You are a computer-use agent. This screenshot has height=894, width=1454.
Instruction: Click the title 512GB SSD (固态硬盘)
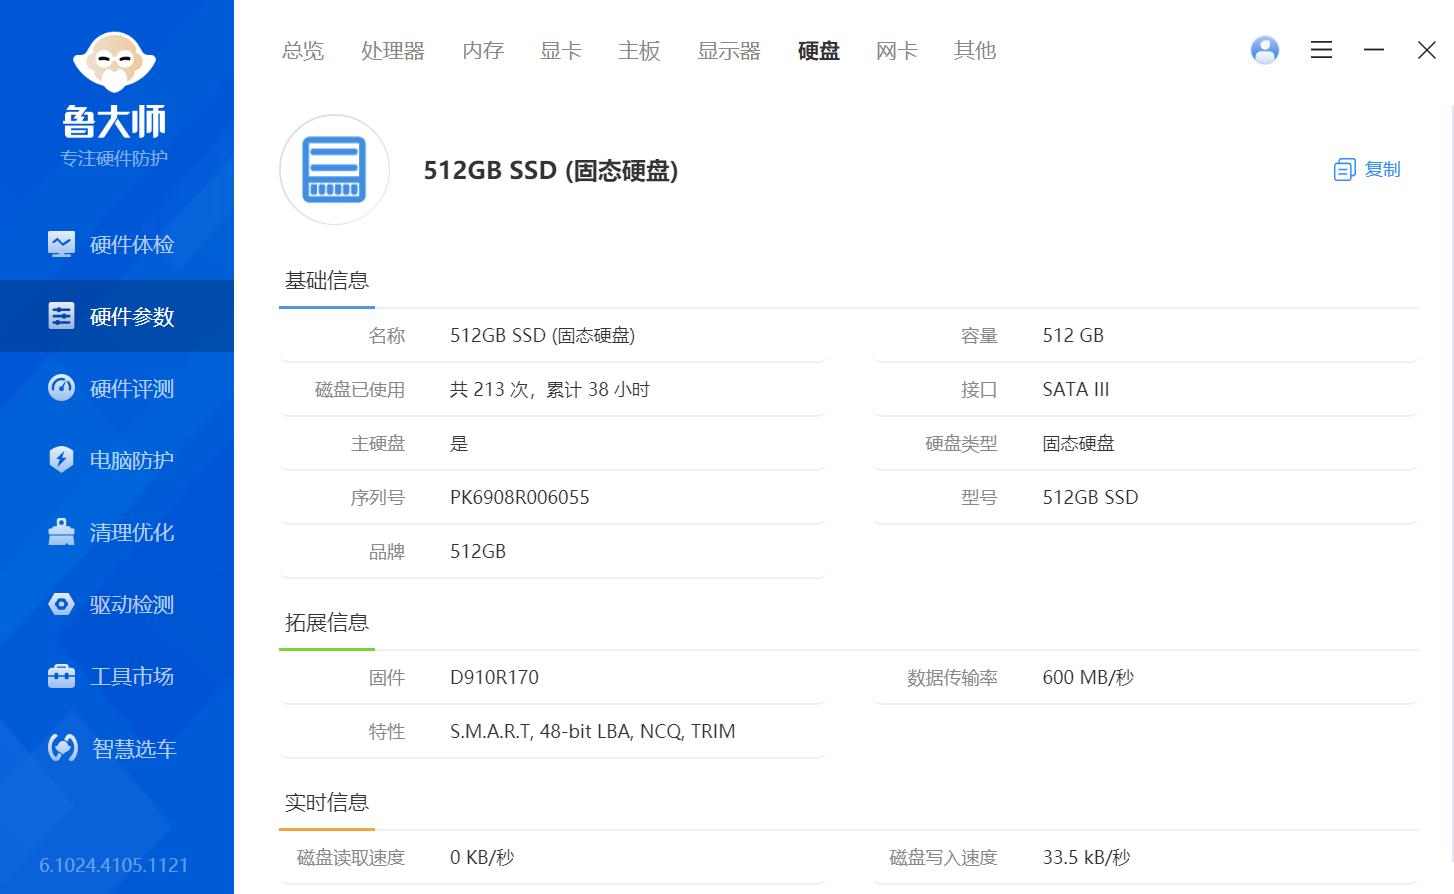click(x=551, y=170)
